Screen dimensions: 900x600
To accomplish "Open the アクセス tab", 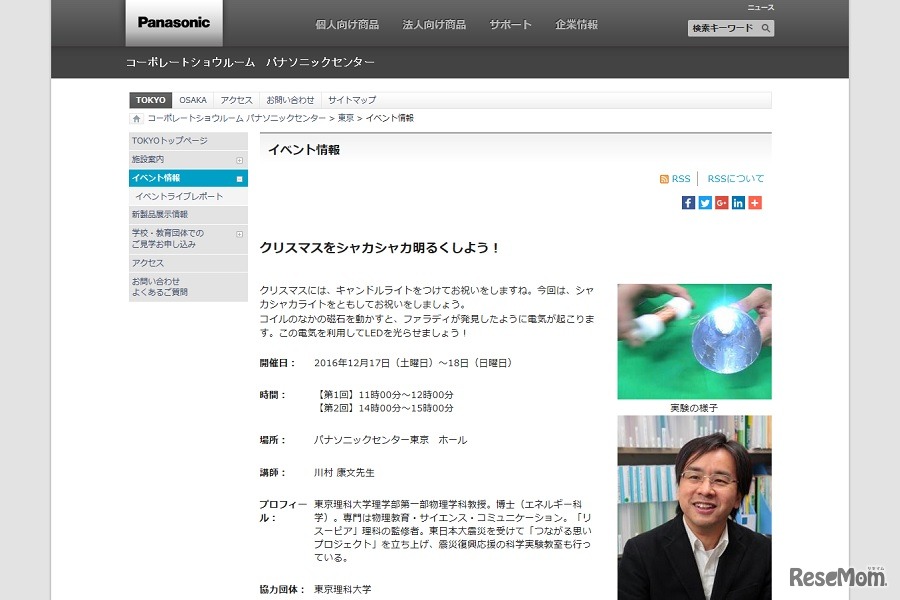I will 236,100.
